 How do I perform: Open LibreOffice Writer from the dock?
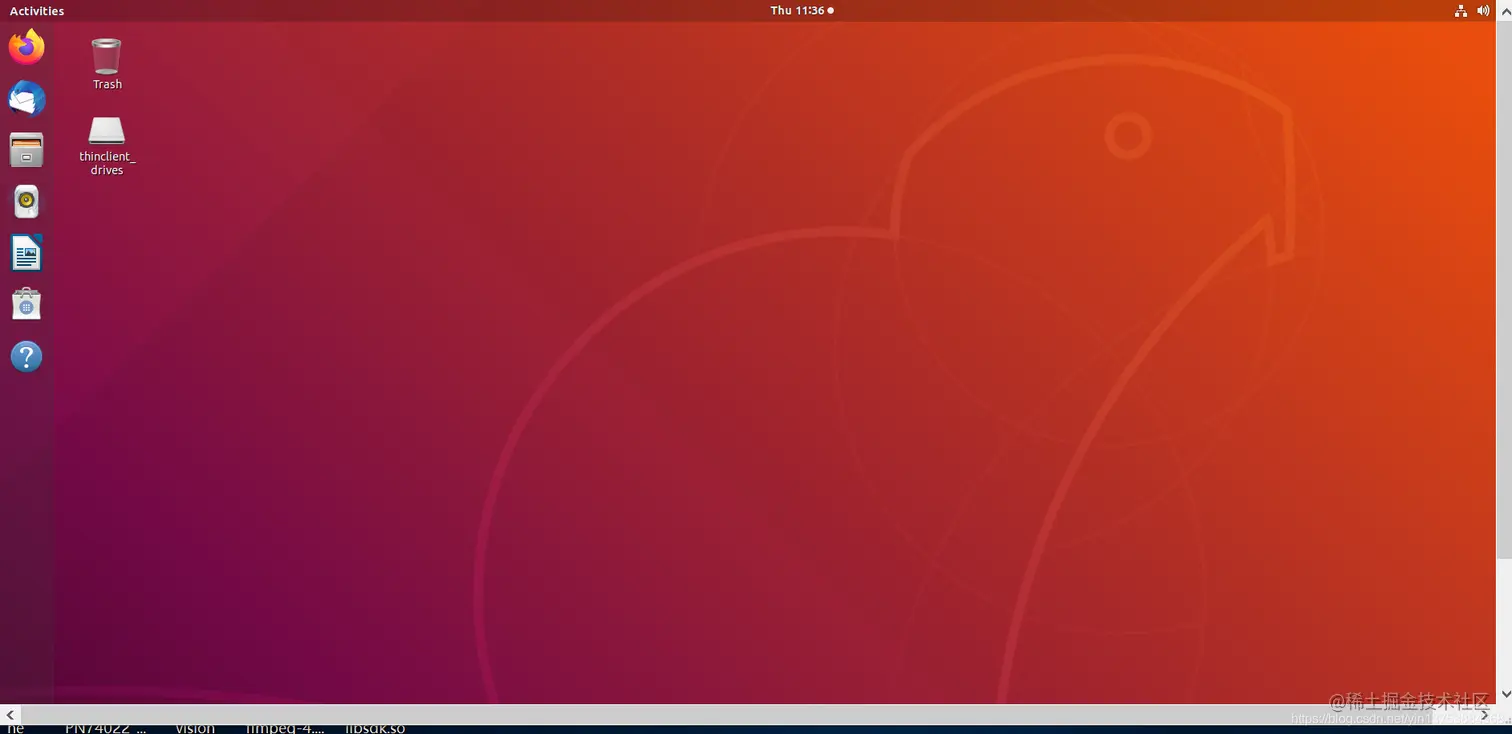[x=27, y=253]
